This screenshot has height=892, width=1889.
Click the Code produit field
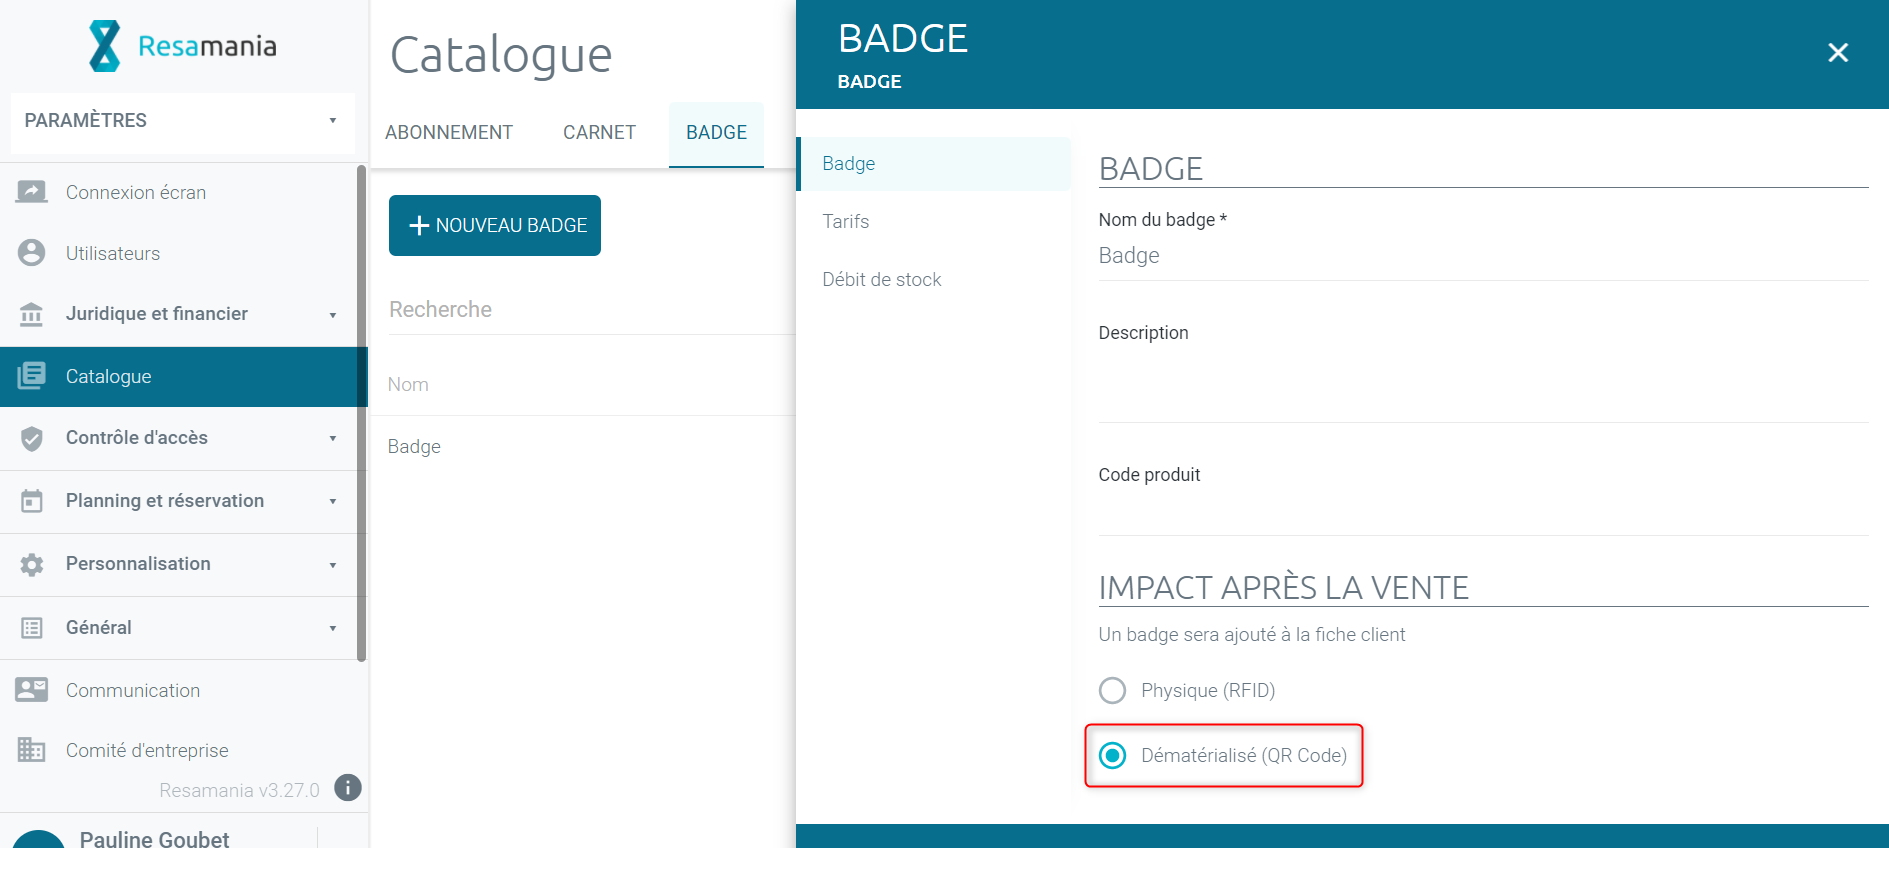(1483, 512)
